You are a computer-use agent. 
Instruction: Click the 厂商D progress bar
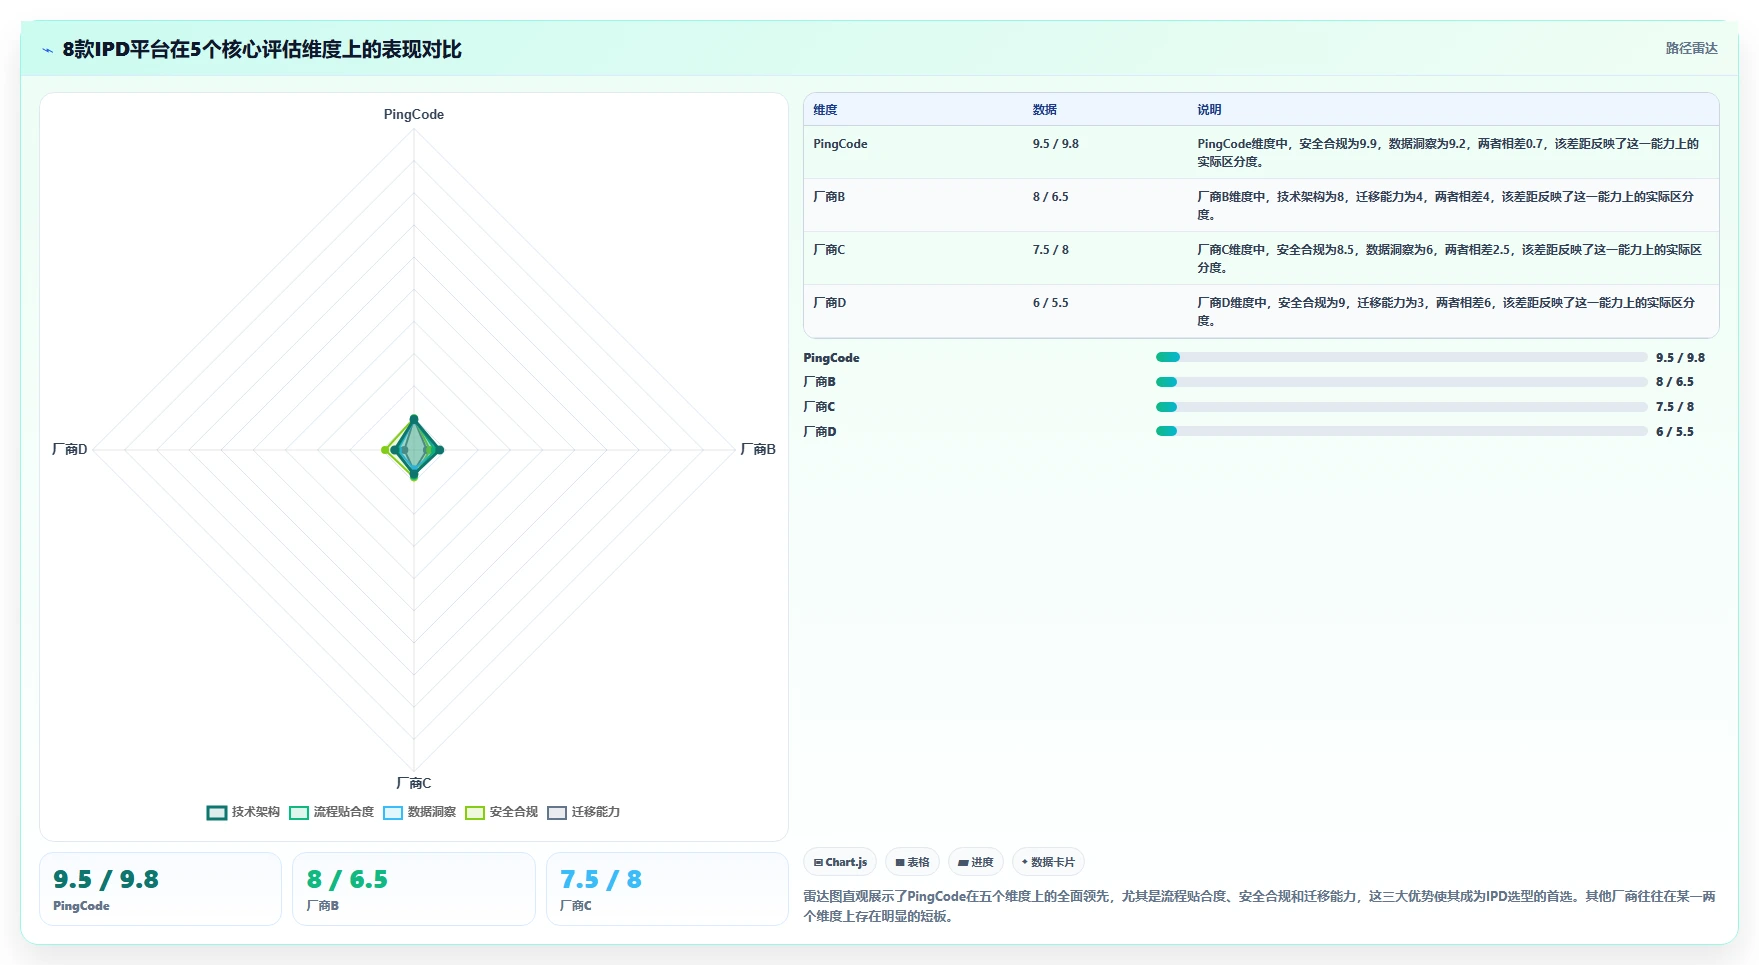point(1401,431)
